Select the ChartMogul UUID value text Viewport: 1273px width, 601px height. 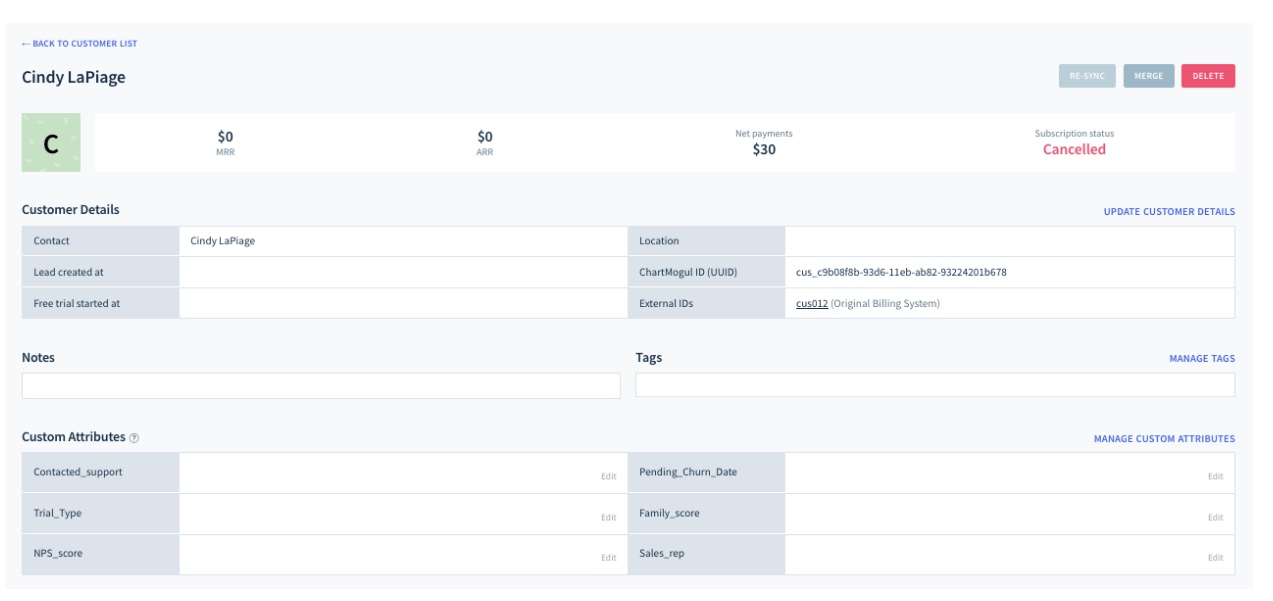tap(903, 272)
